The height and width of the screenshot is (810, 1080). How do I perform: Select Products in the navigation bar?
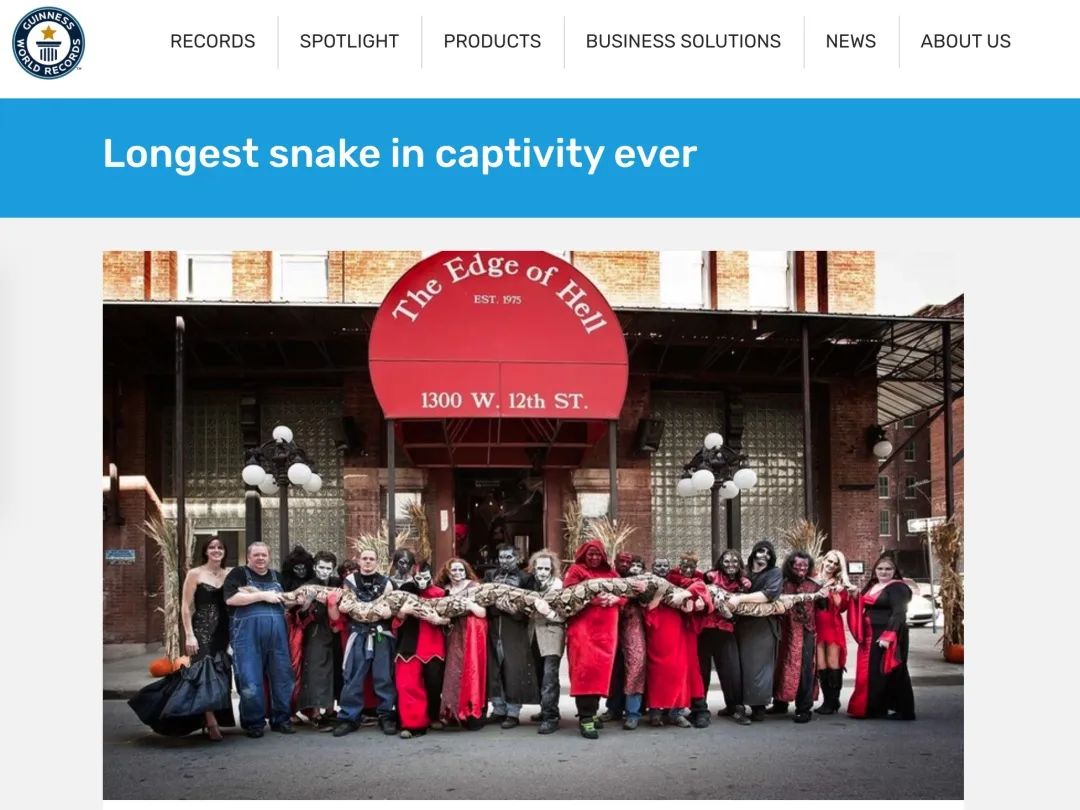pos(492,41)
